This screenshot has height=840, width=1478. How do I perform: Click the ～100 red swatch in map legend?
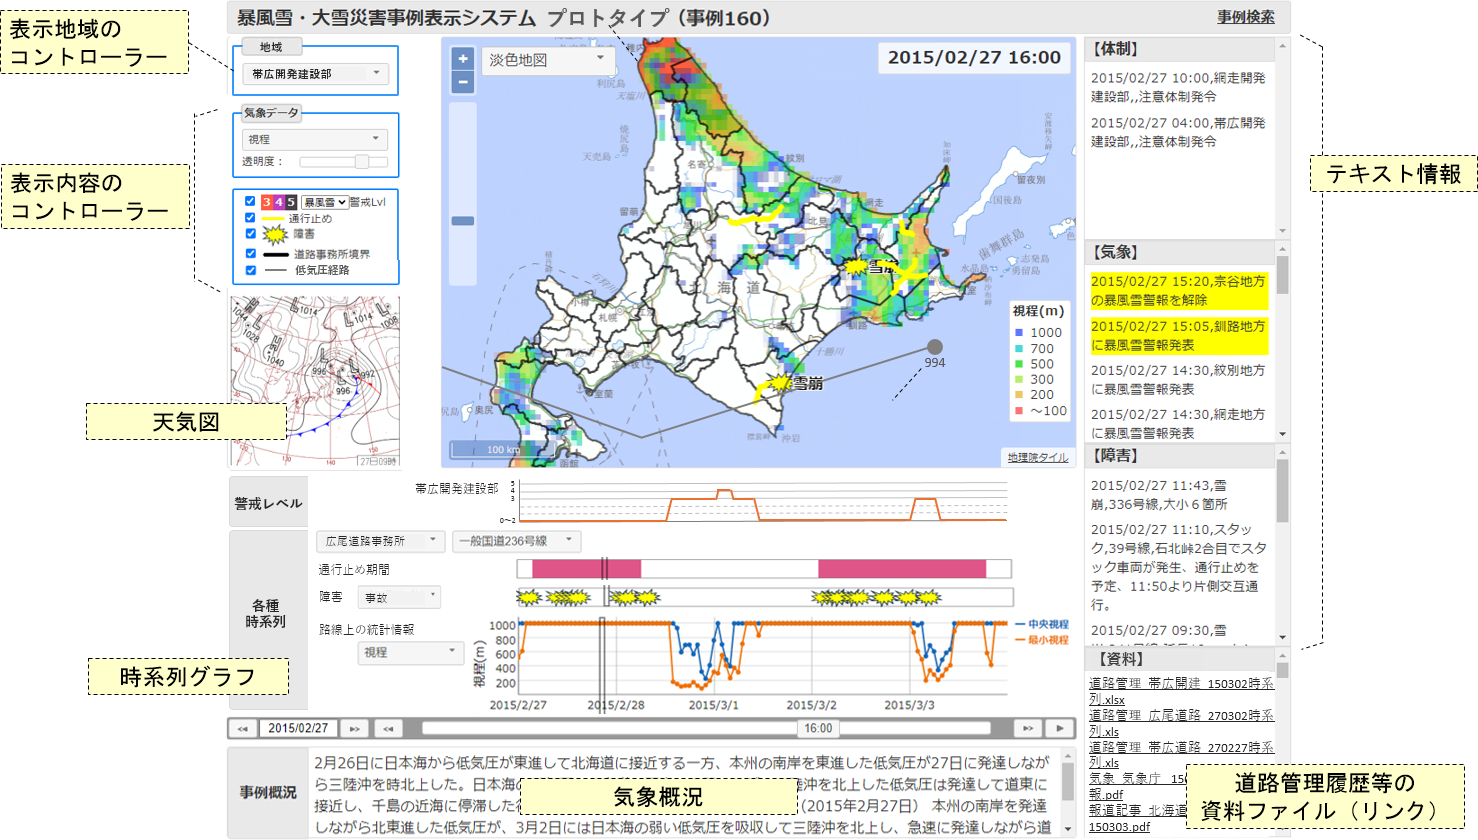[1019, 411]
